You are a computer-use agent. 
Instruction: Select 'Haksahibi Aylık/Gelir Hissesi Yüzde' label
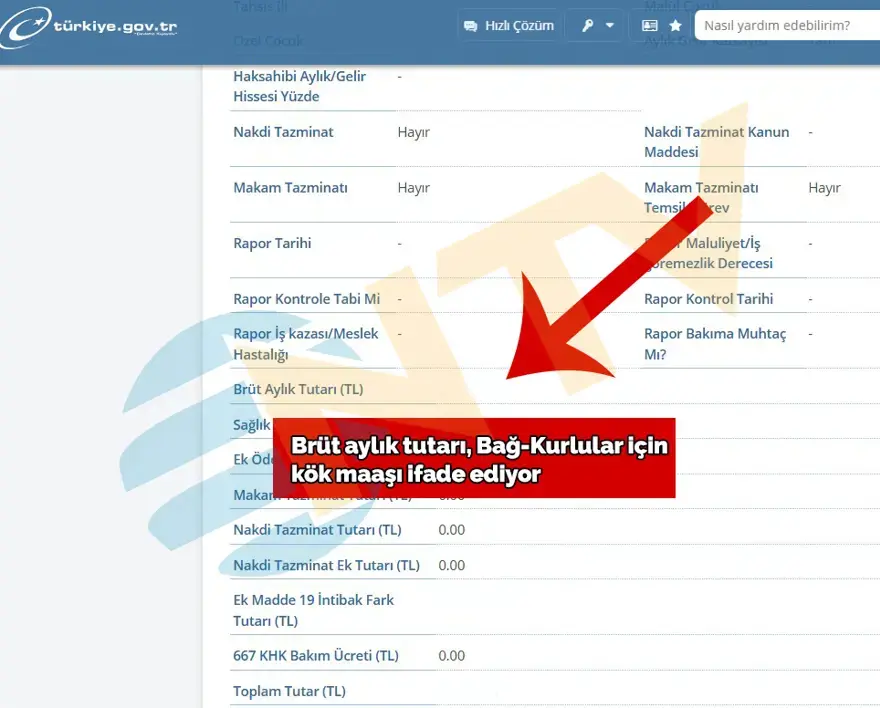click(299, 86)
